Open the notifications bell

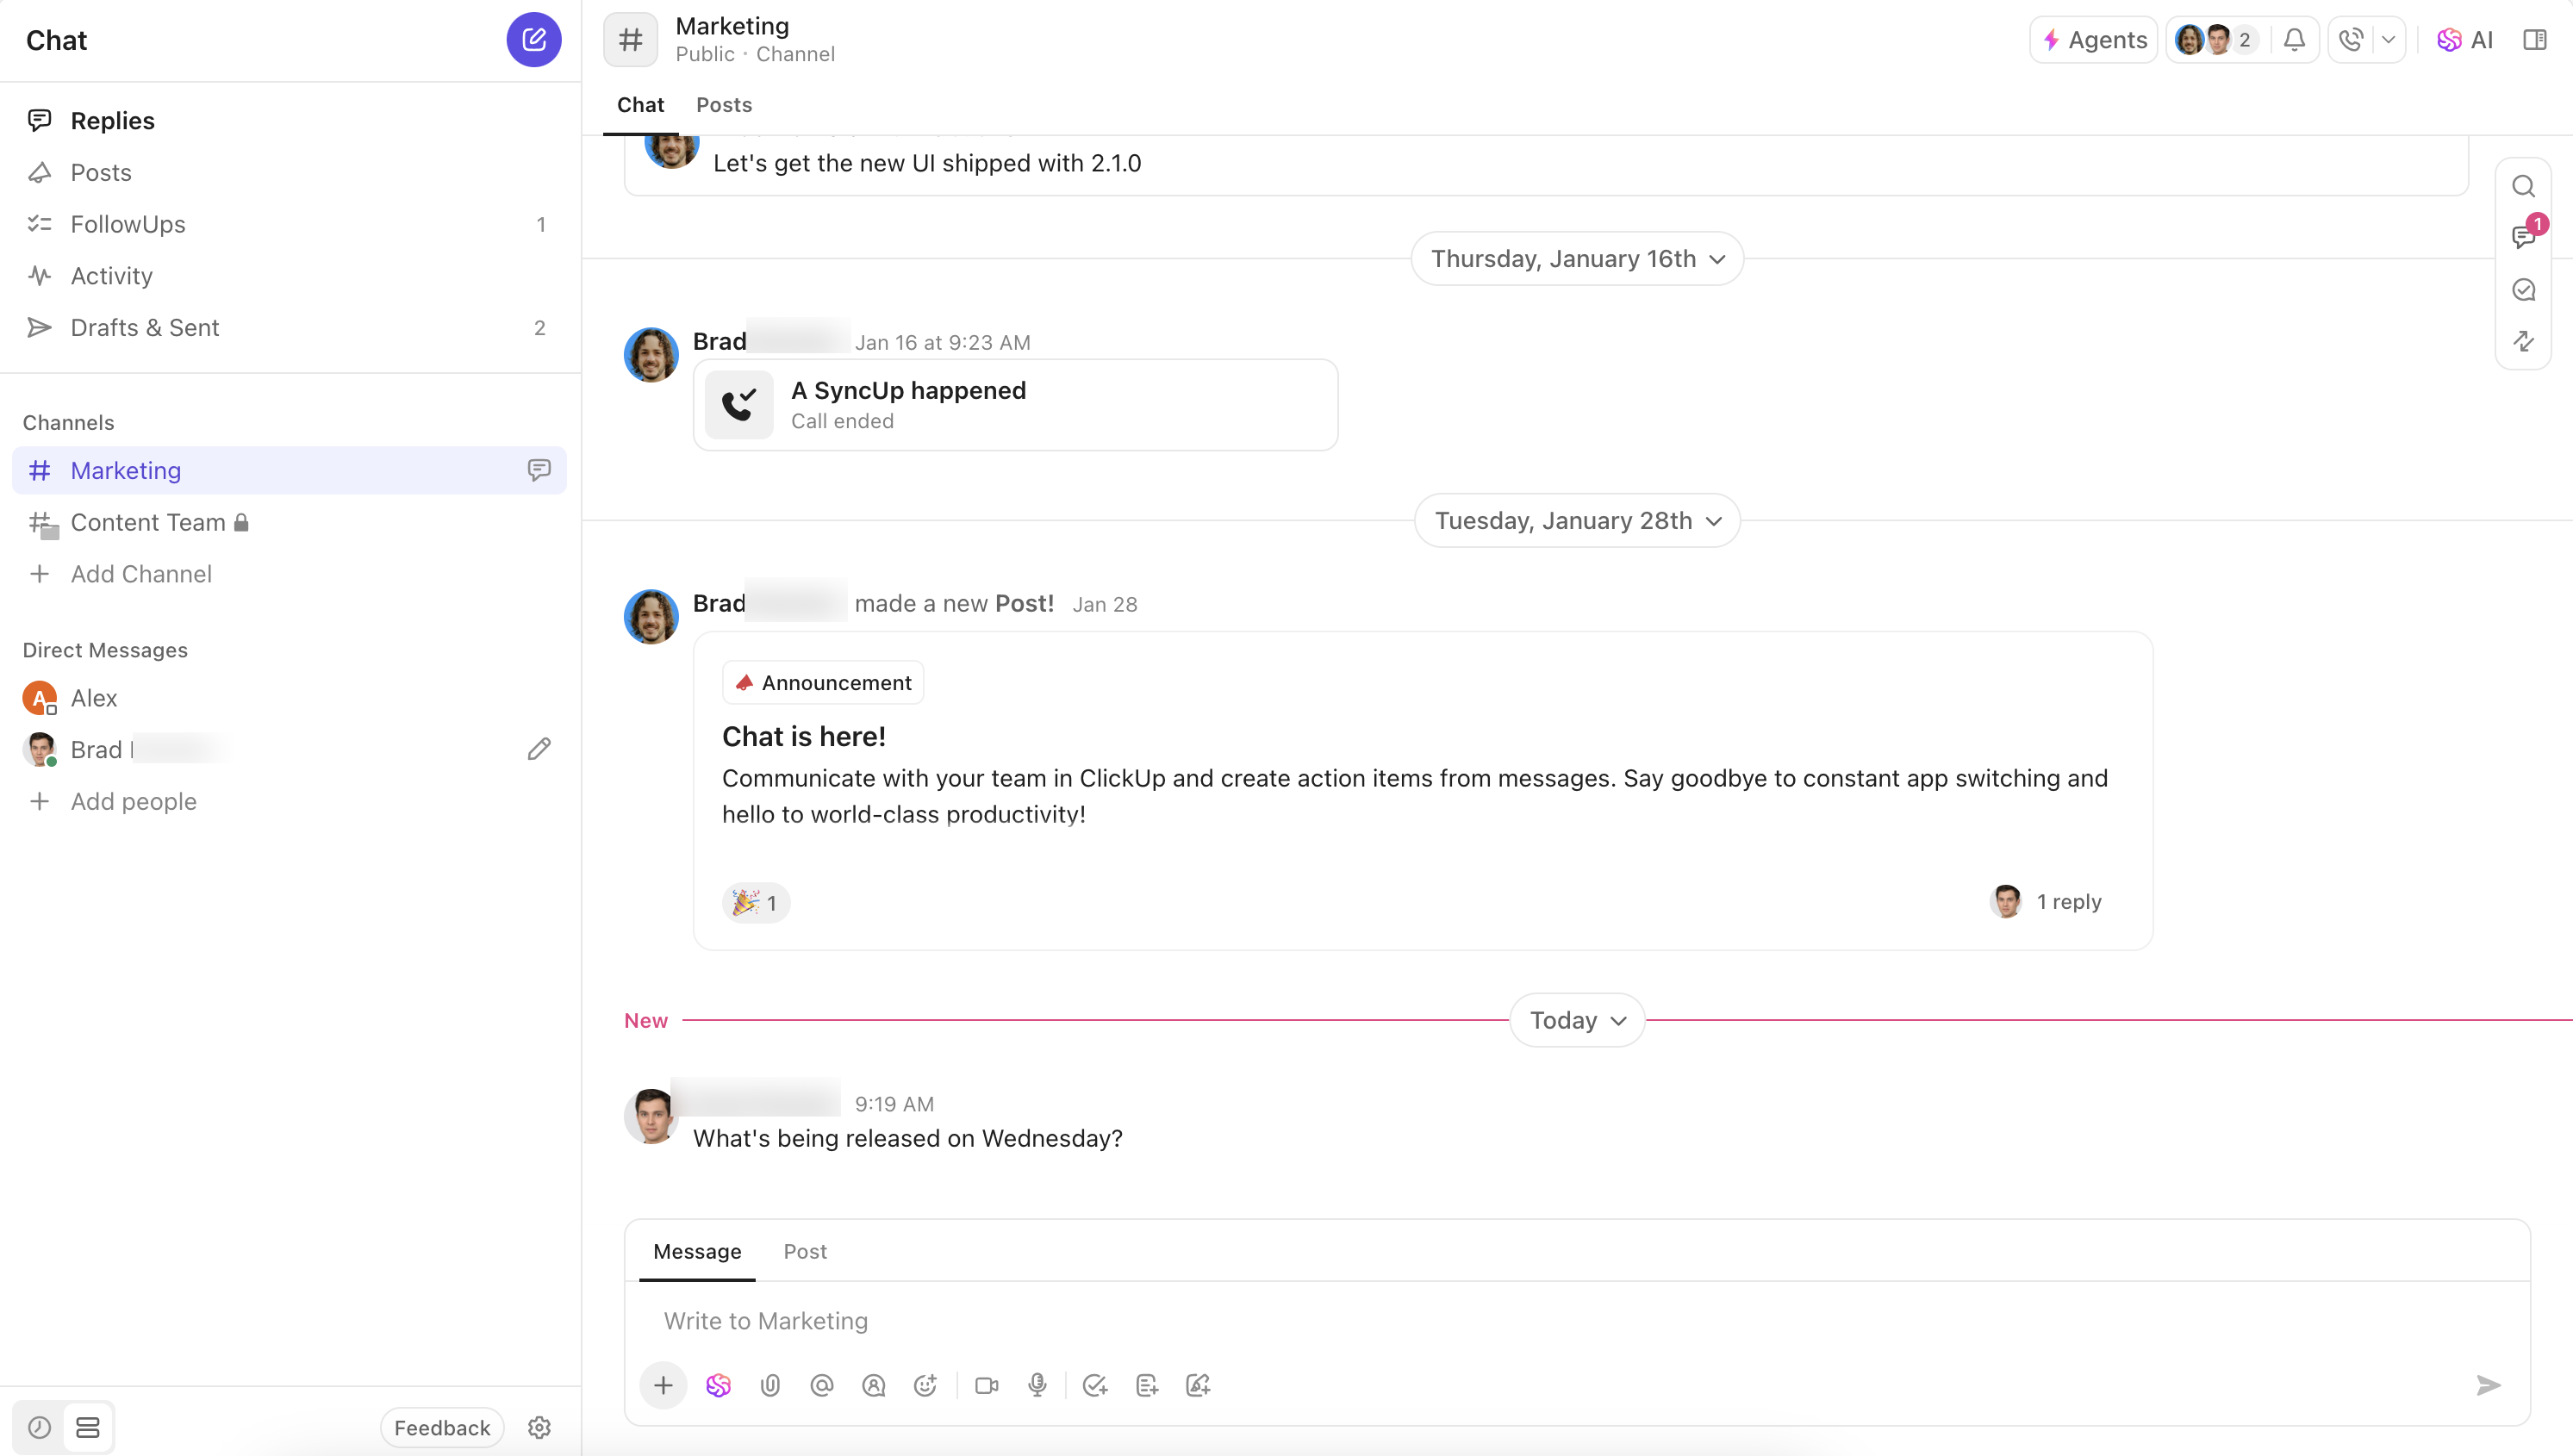click(2294, 39)
